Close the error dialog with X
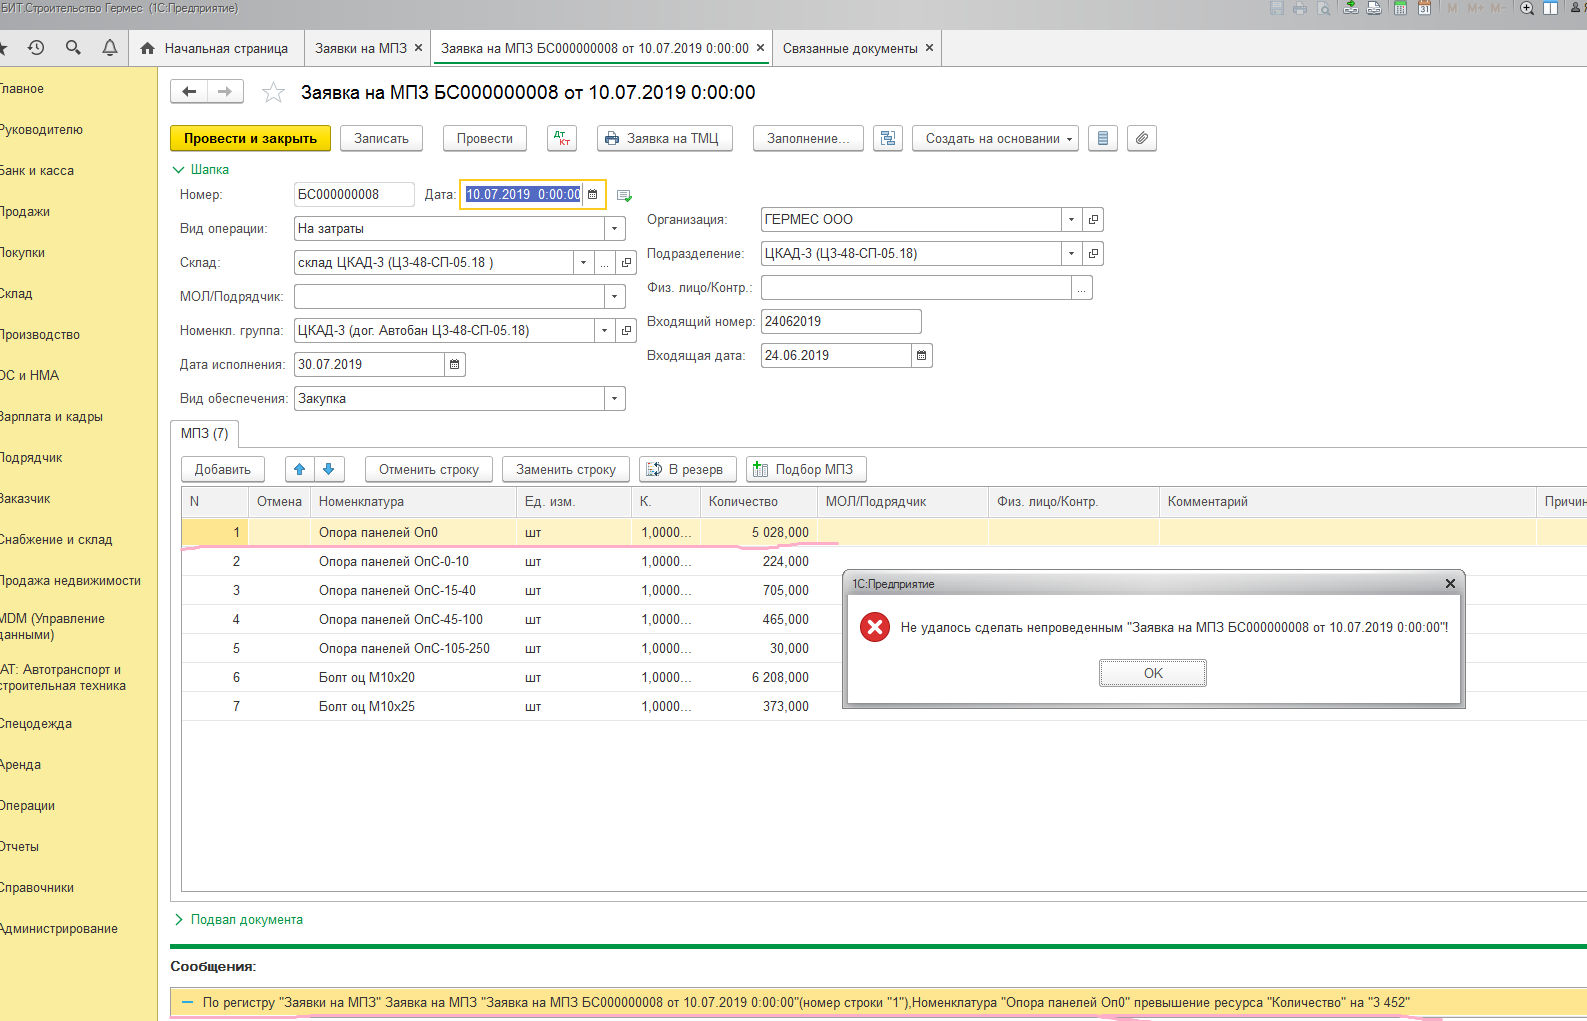Image resolution: width=1587 pixels, height=1021 pixels. (x=1450, y=583)
